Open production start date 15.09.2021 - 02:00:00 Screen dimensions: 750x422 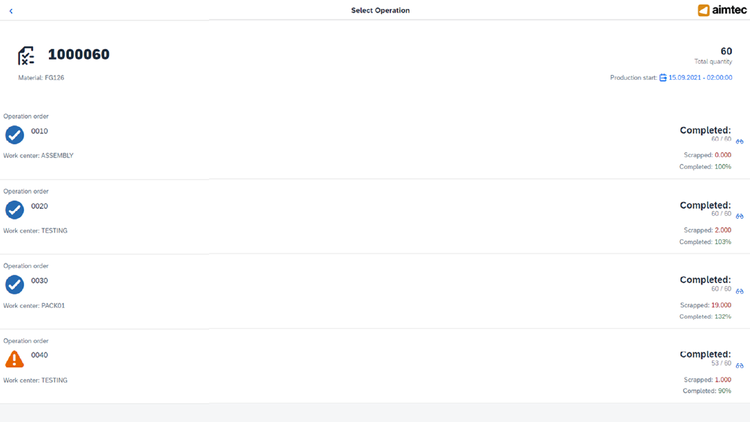pos(700,78)
